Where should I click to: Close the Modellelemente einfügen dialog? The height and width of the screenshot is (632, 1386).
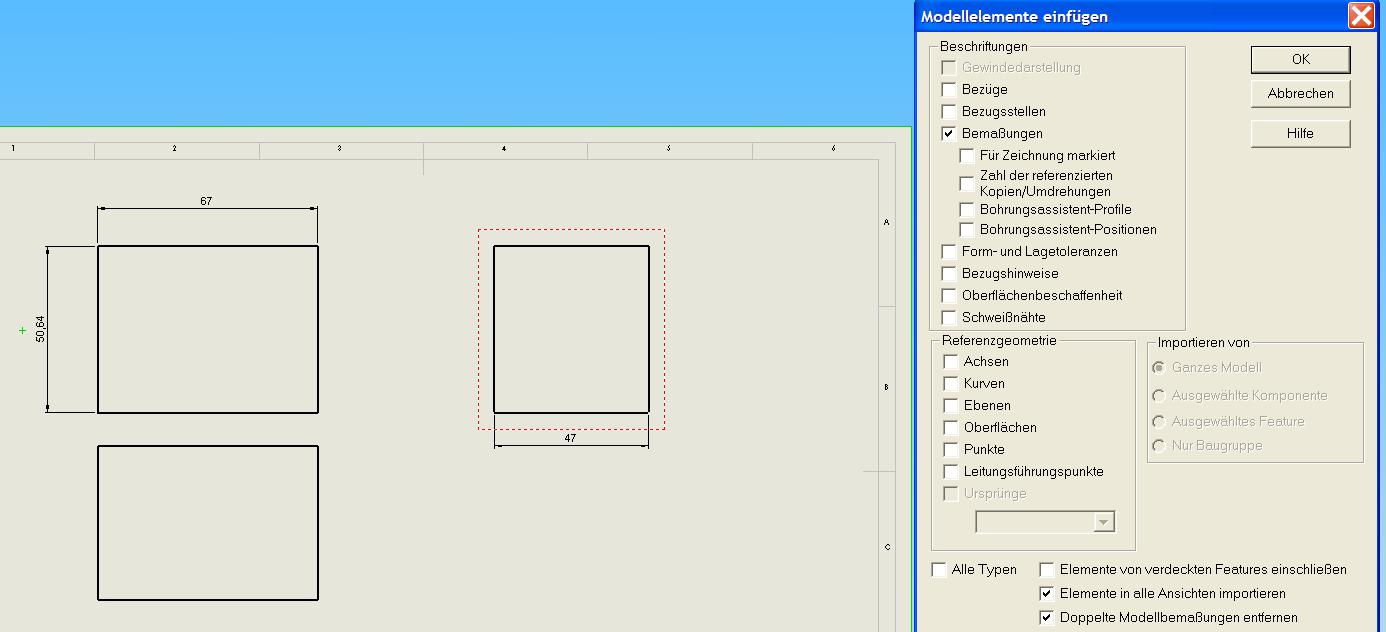tap(1360, 16)
